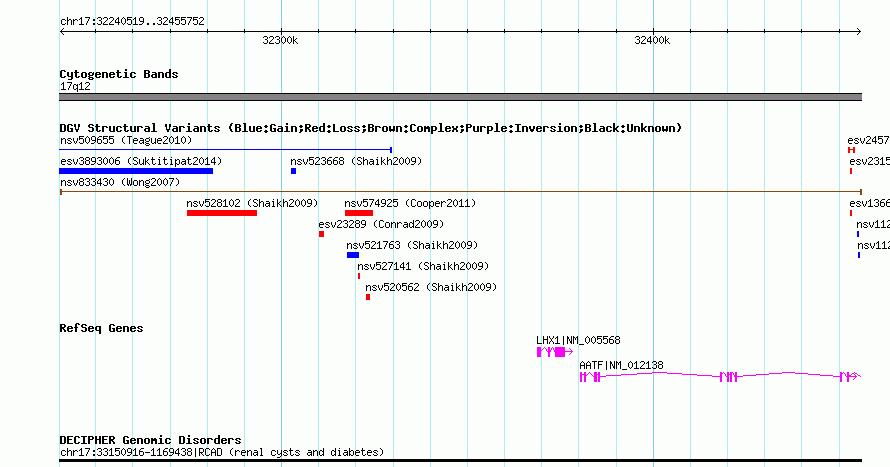
Task: Click the AATF|NM_012138 gene label
Action: pos(621,365)
